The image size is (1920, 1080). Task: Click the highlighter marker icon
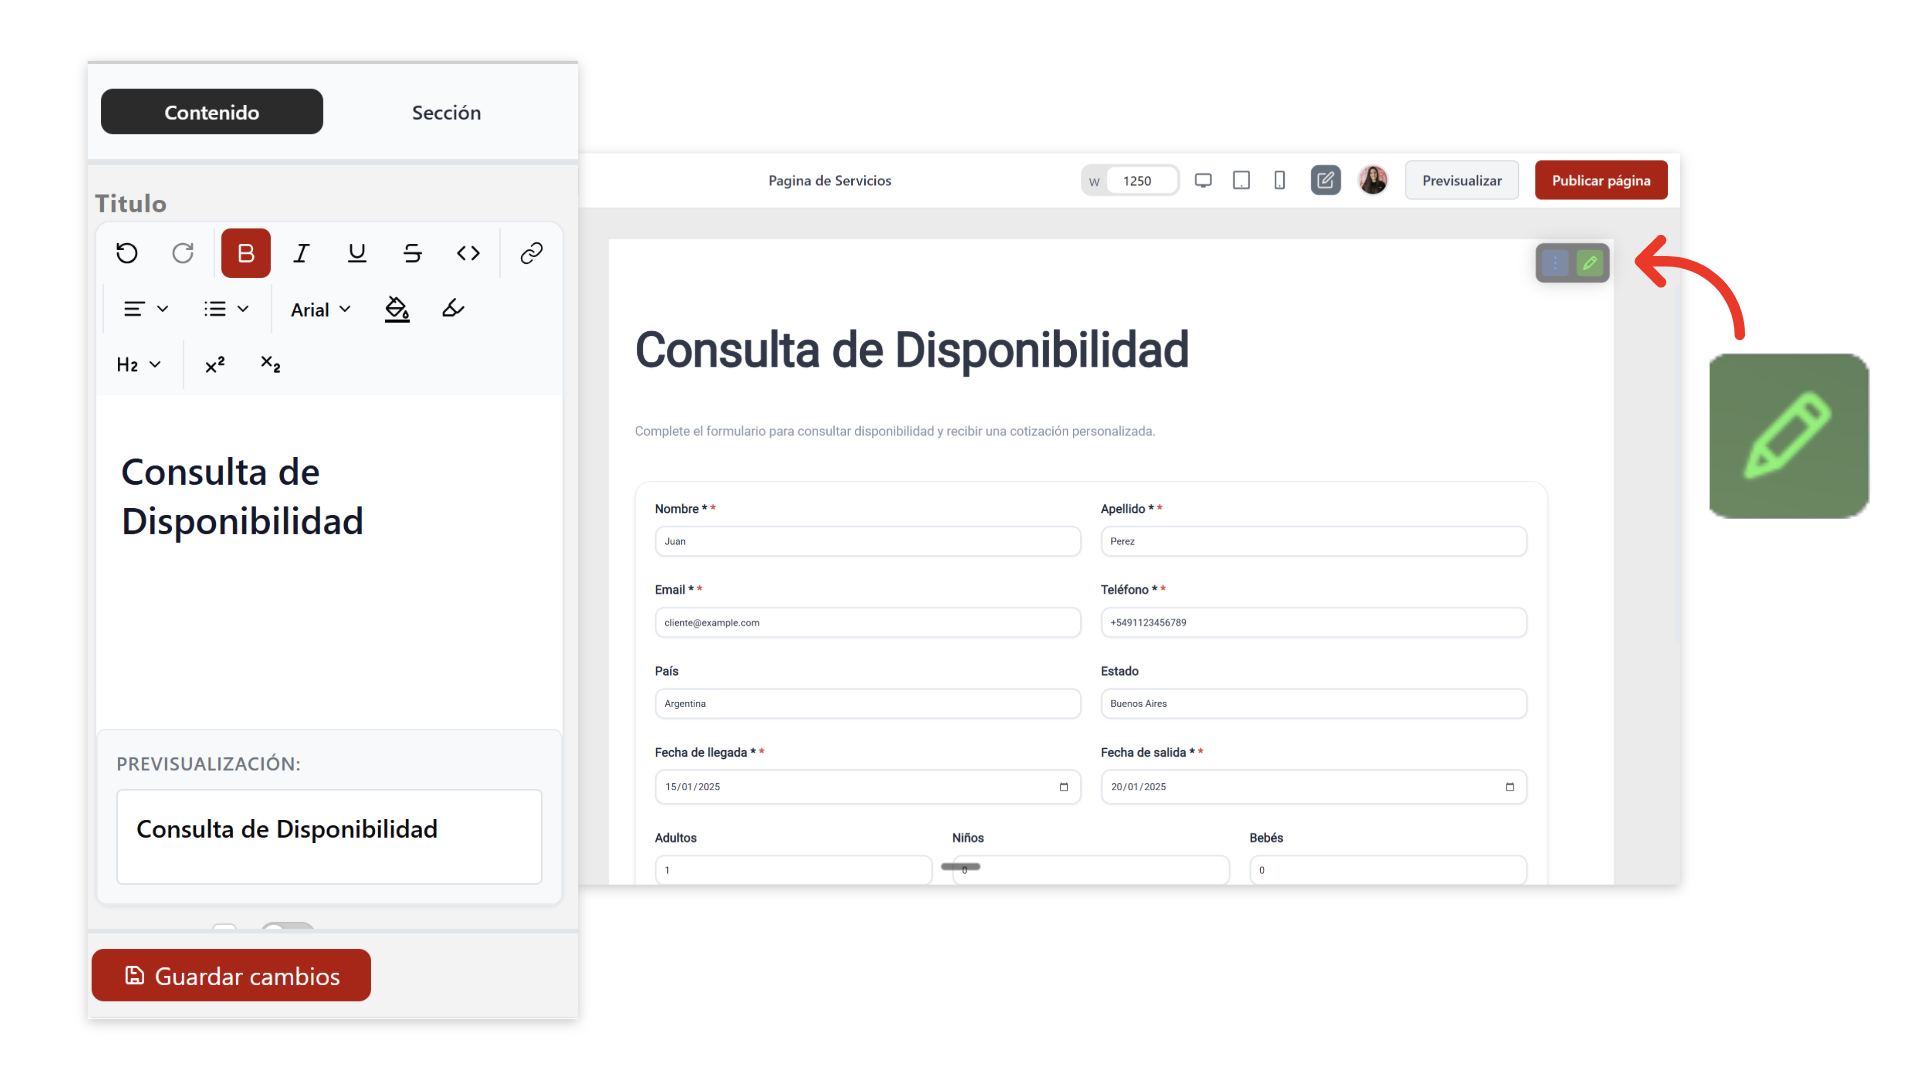[x=453, y=309]
